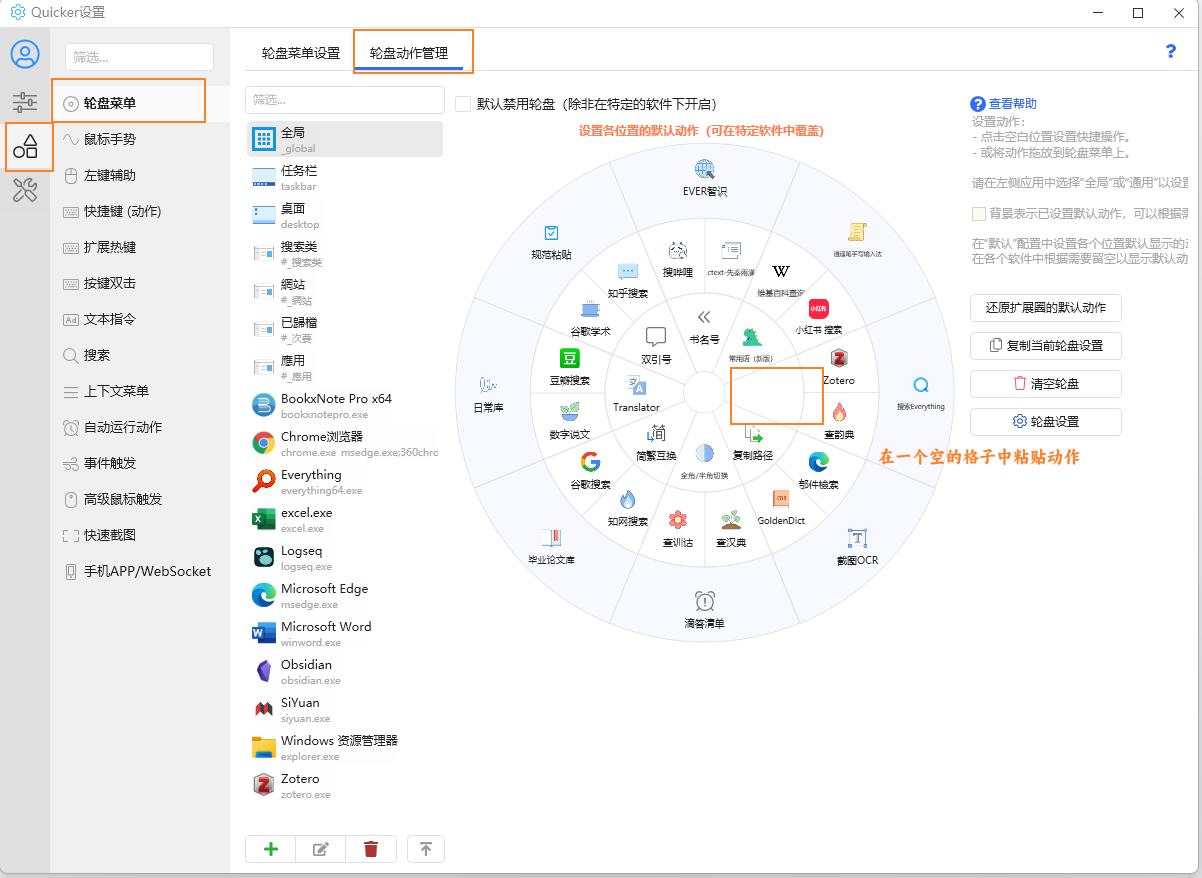
Task: Select Logseq in the app list
Action: pyautogui.click(x=345, y=557)
